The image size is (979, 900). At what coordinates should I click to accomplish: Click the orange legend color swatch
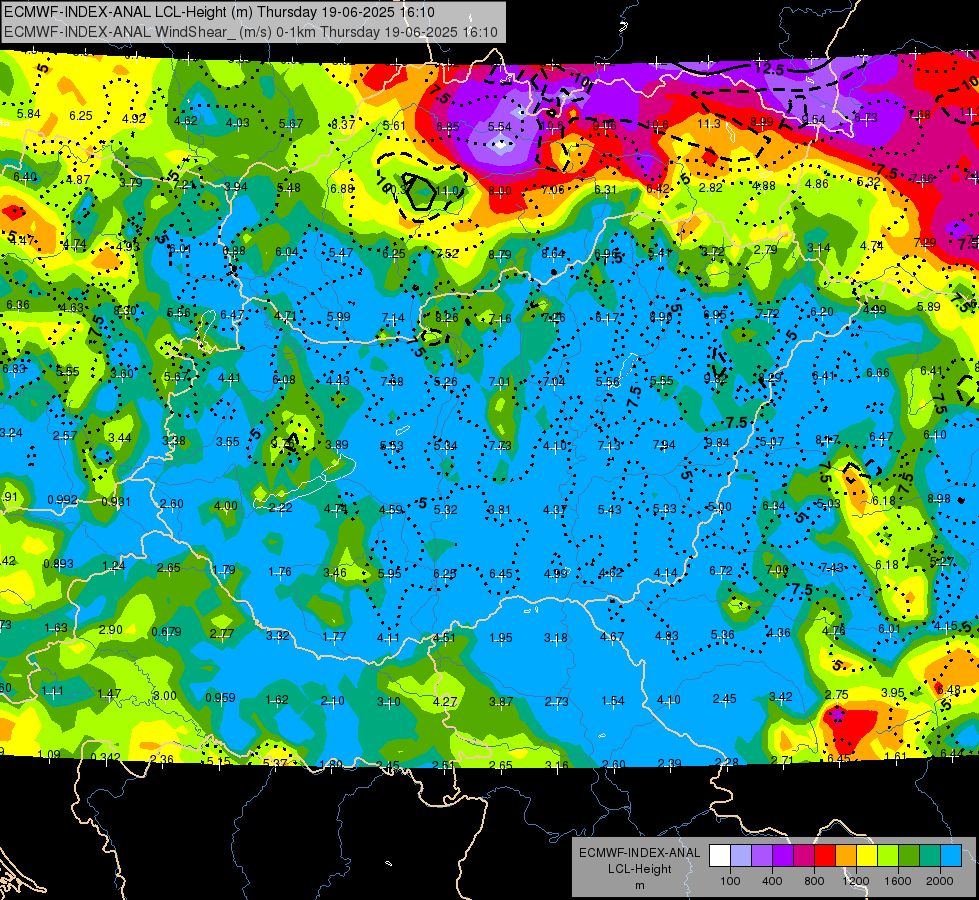(846, 856)
